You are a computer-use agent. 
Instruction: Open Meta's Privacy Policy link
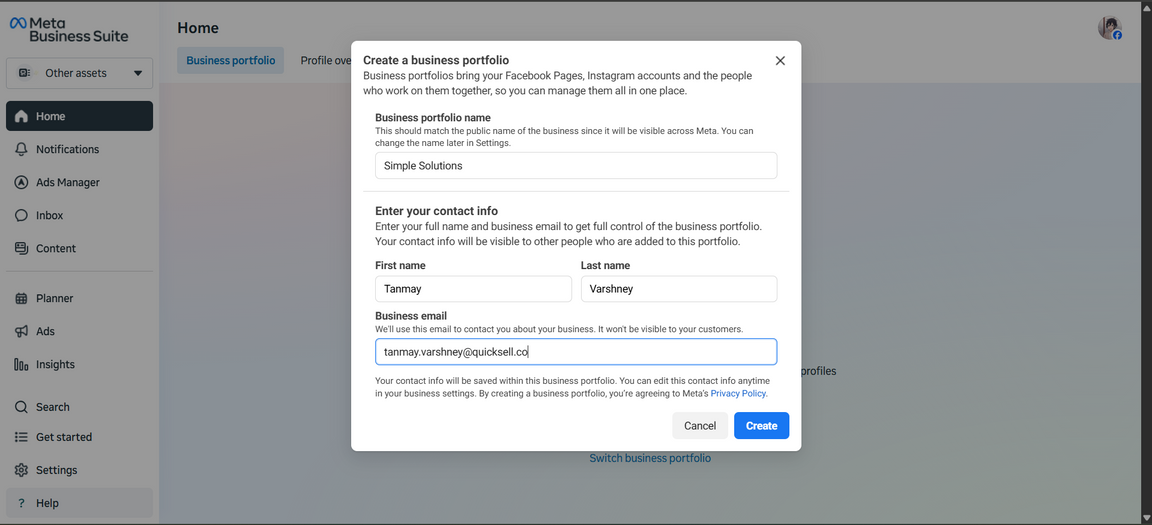pyautogui.click(x=738, y=394)
